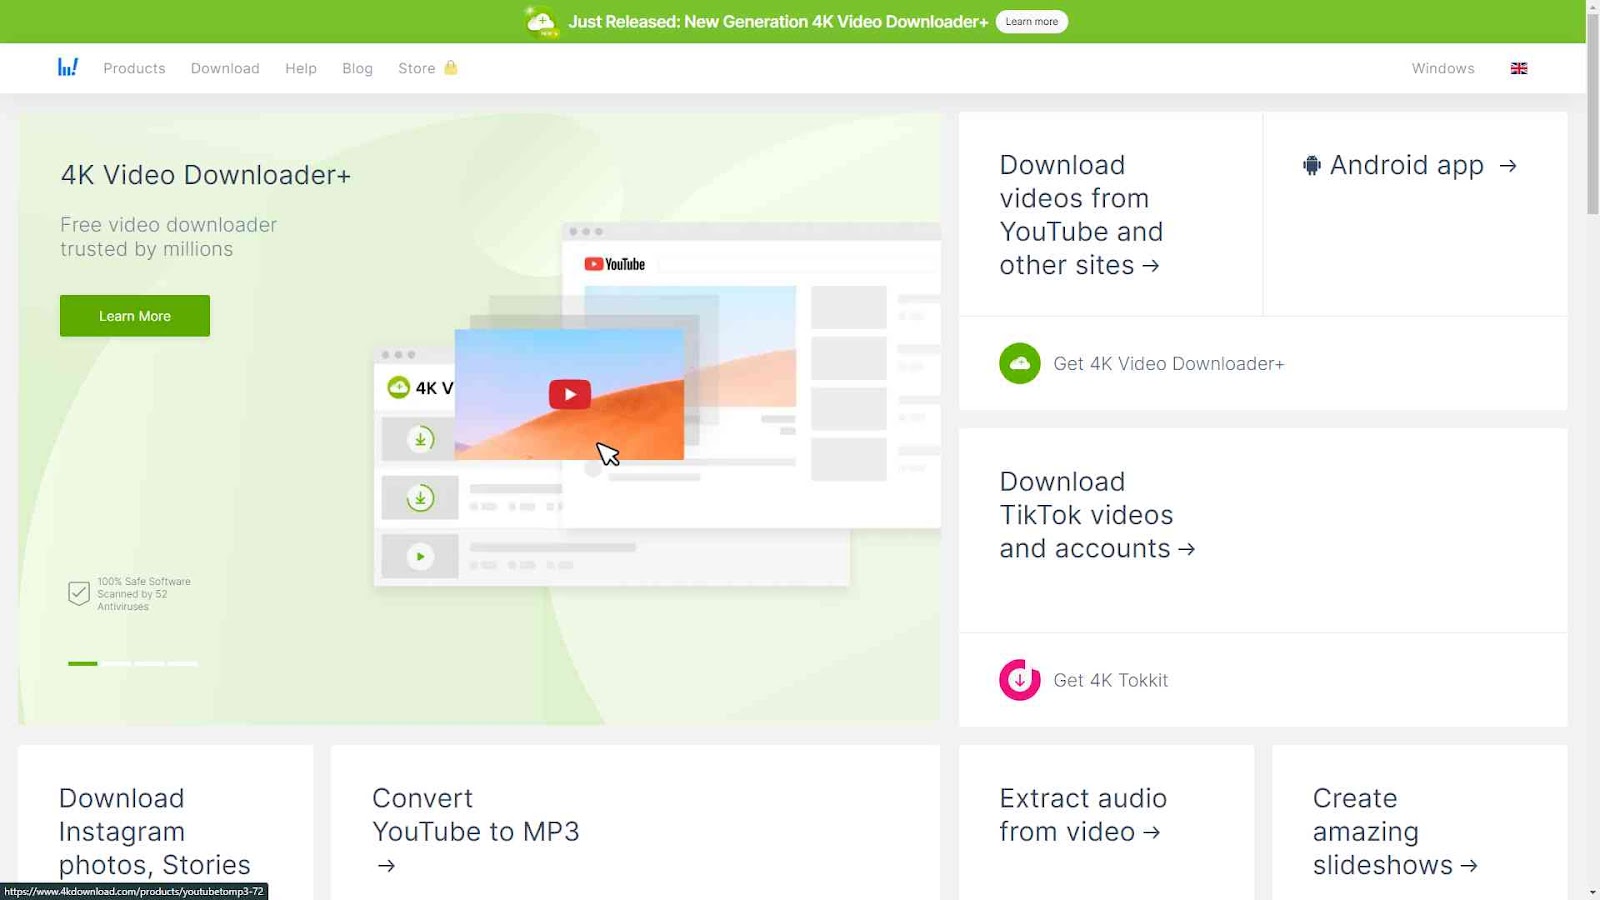The width and height of the screenshot is (1600, 900).
Task: Click the 100% Safe Software text
Action: point(144,594)
